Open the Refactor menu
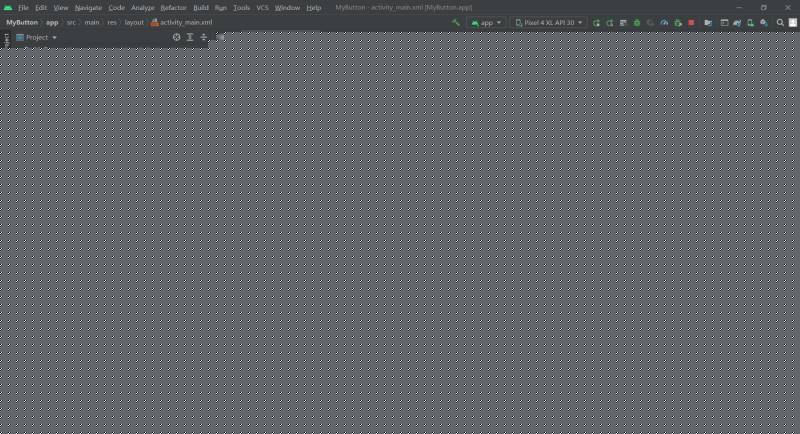The height and width of the screenshot is (434, 800). [173, 8]
